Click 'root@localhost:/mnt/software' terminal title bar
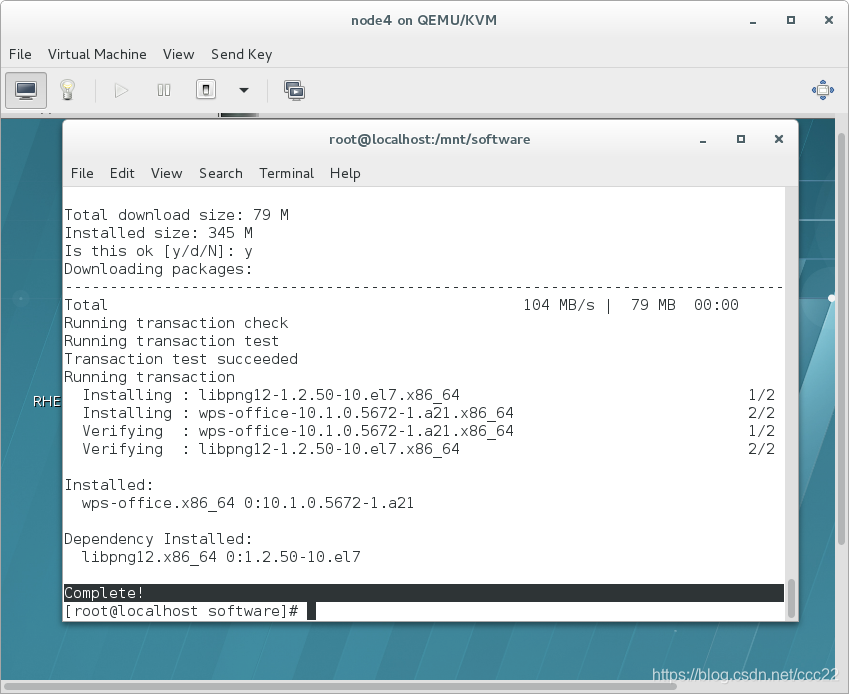 coord(429,139)
